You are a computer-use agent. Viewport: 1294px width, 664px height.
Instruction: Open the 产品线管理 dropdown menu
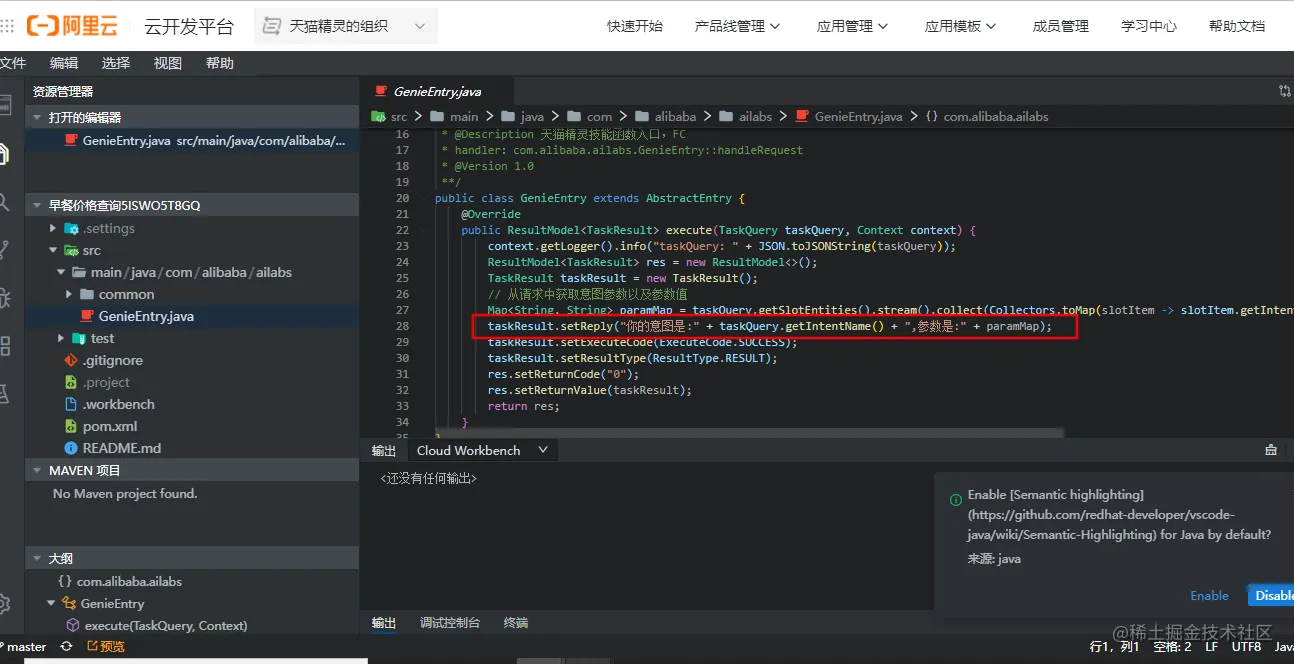(x=737, y=27)
